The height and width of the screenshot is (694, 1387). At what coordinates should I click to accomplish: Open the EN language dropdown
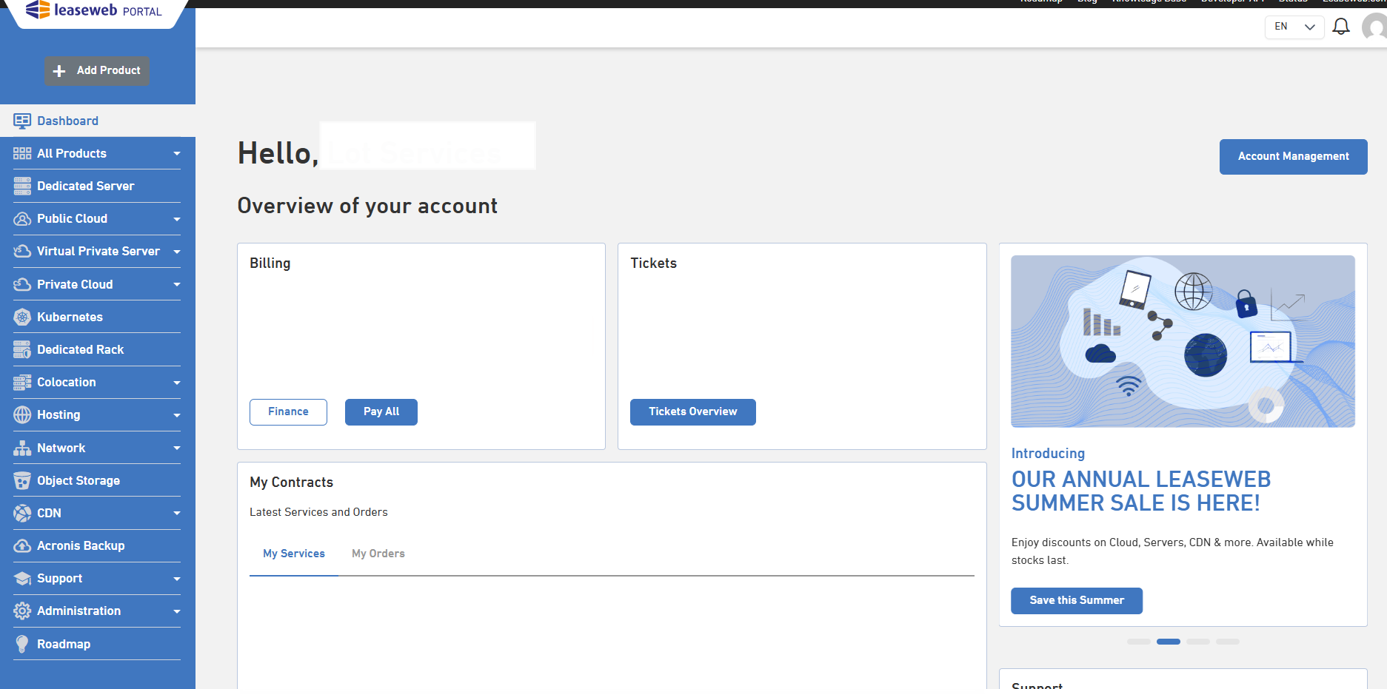pyautogui.click(x=1294, y=27)
